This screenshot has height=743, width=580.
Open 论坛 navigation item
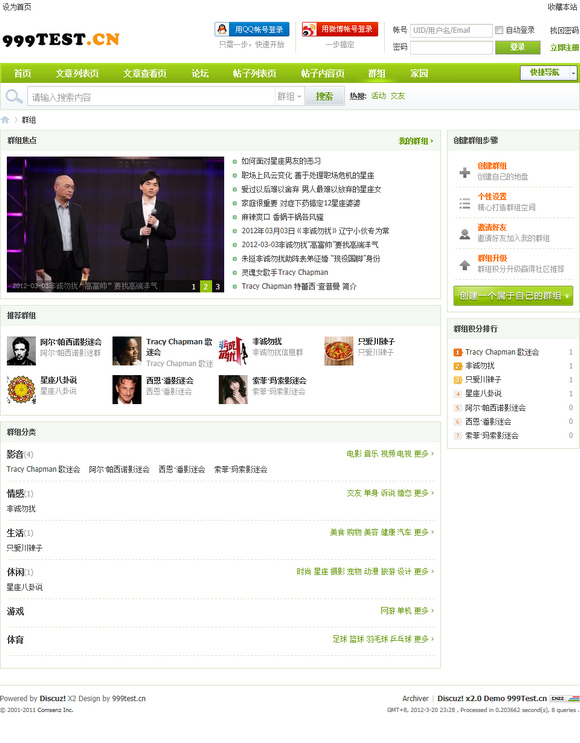click(x=200, y=73)
